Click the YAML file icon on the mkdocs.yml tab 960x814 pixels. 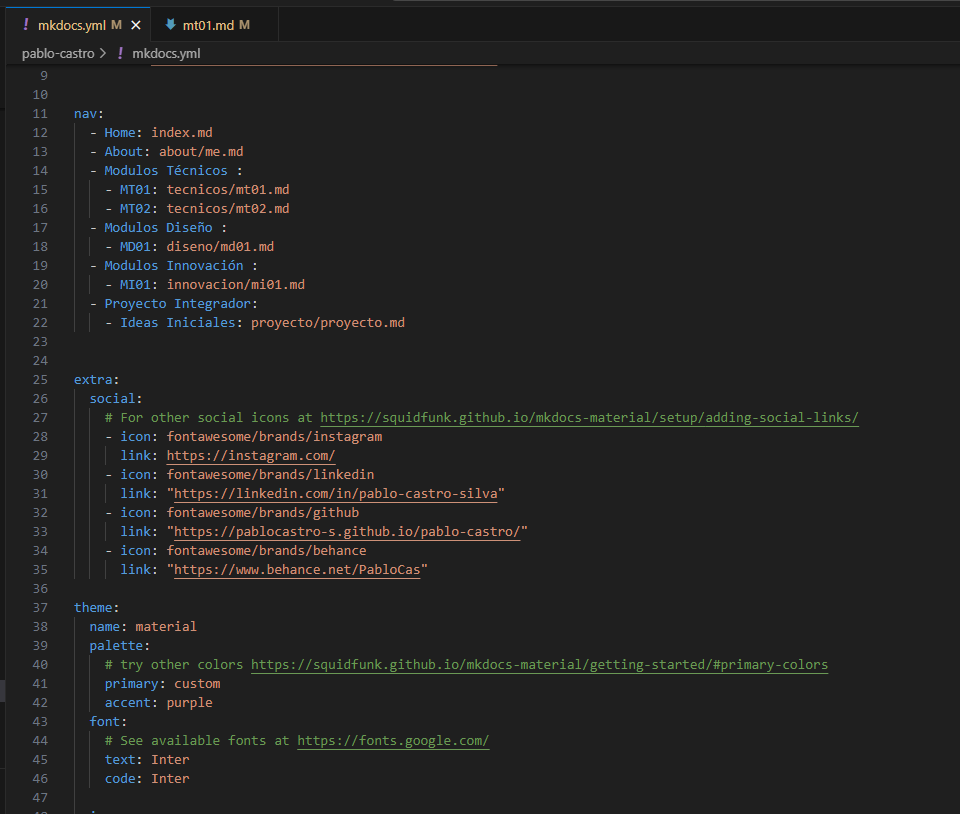pyautogui.click(x=26, y=25)
